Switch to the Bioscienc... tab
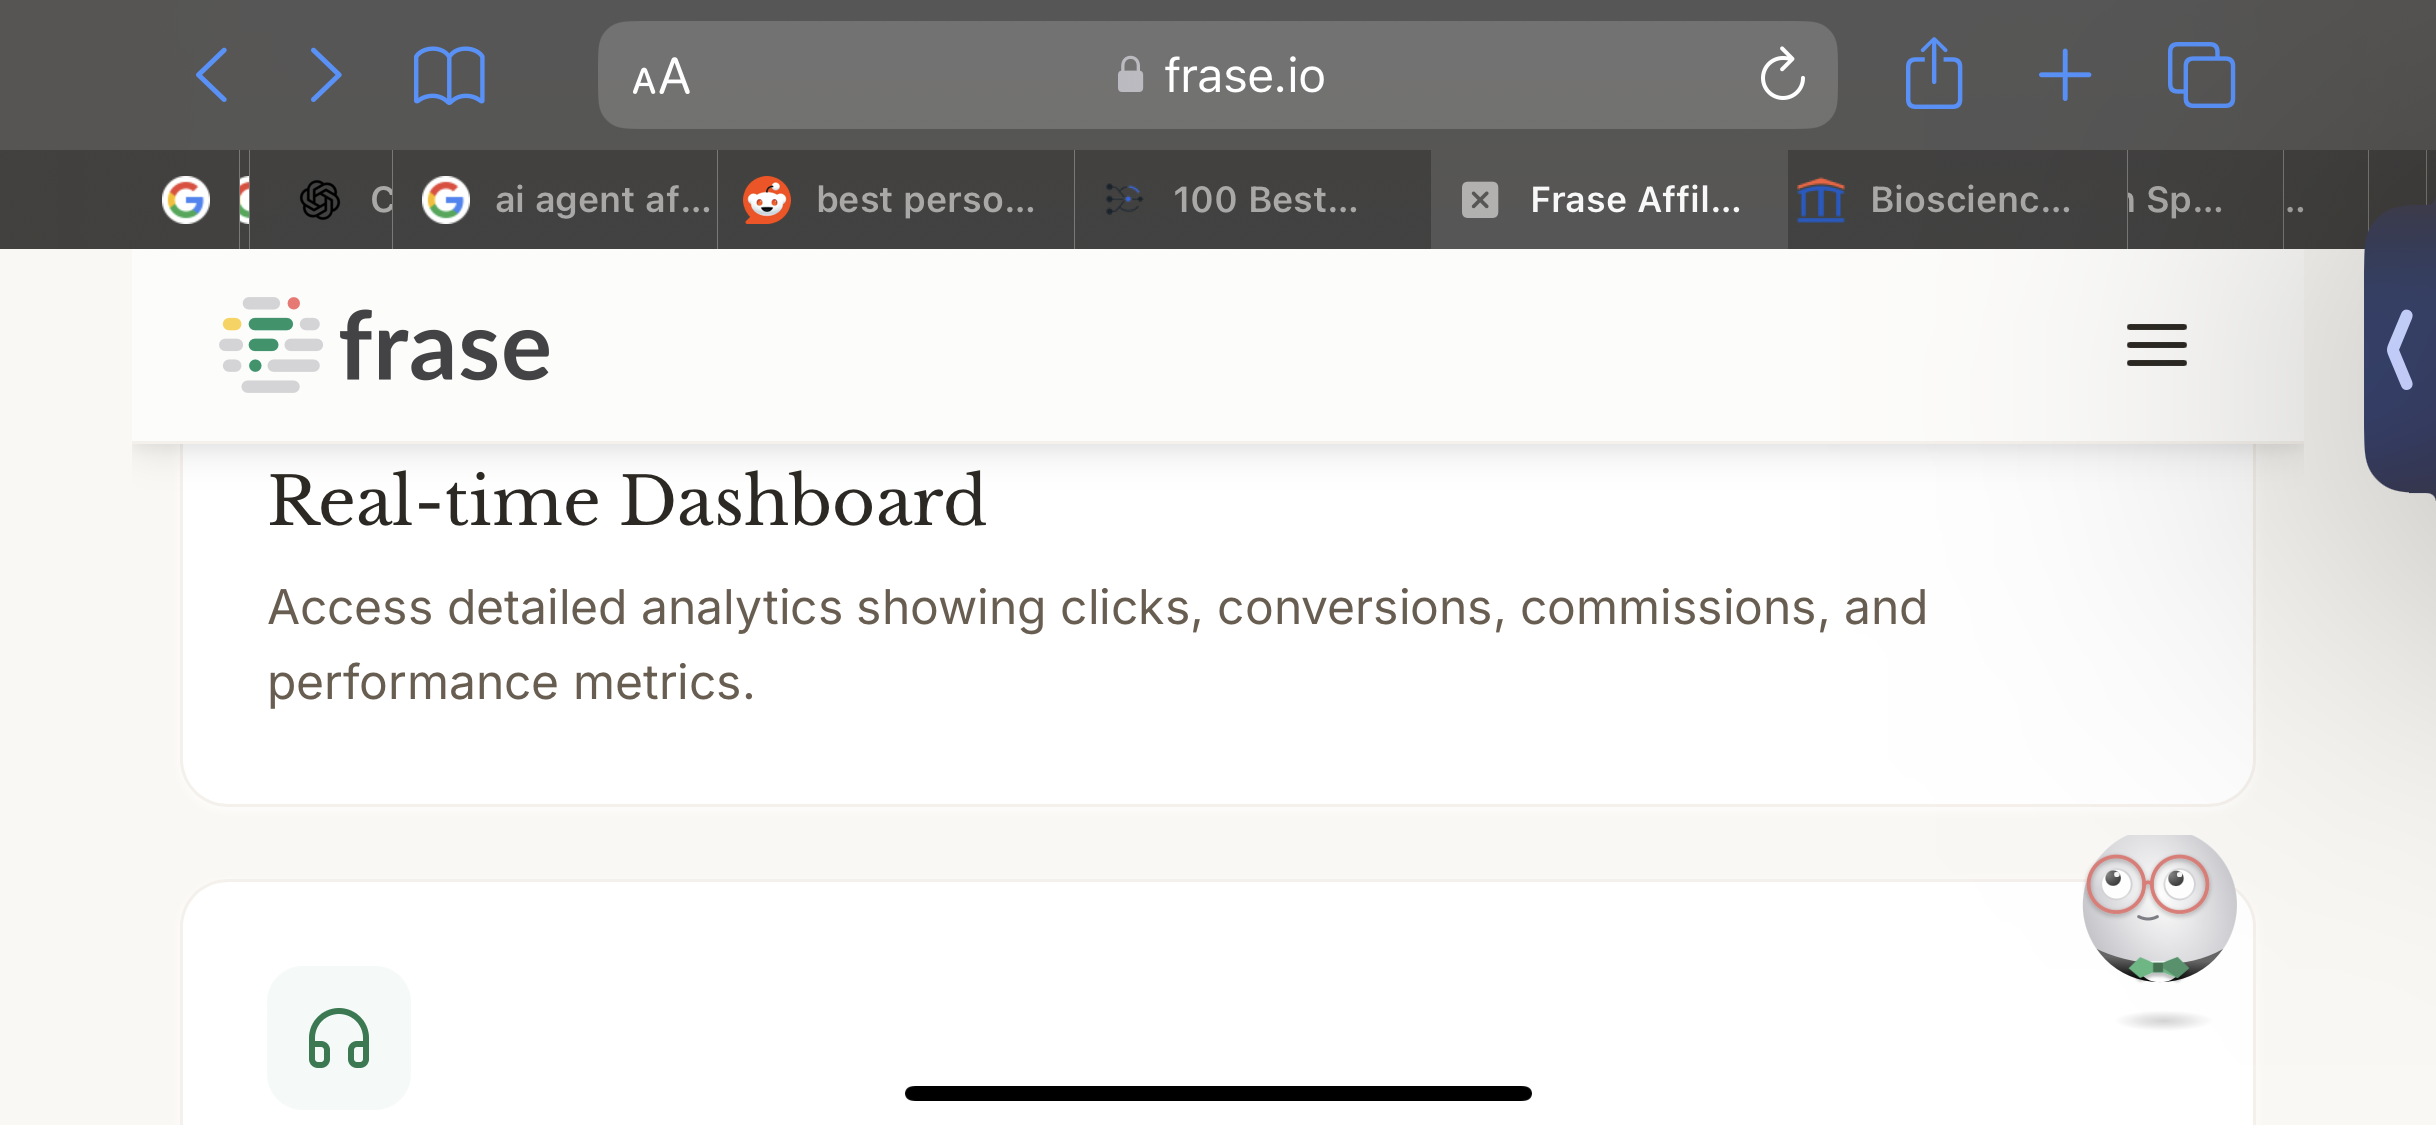 pyautogui.click(x=1957, y=200)
